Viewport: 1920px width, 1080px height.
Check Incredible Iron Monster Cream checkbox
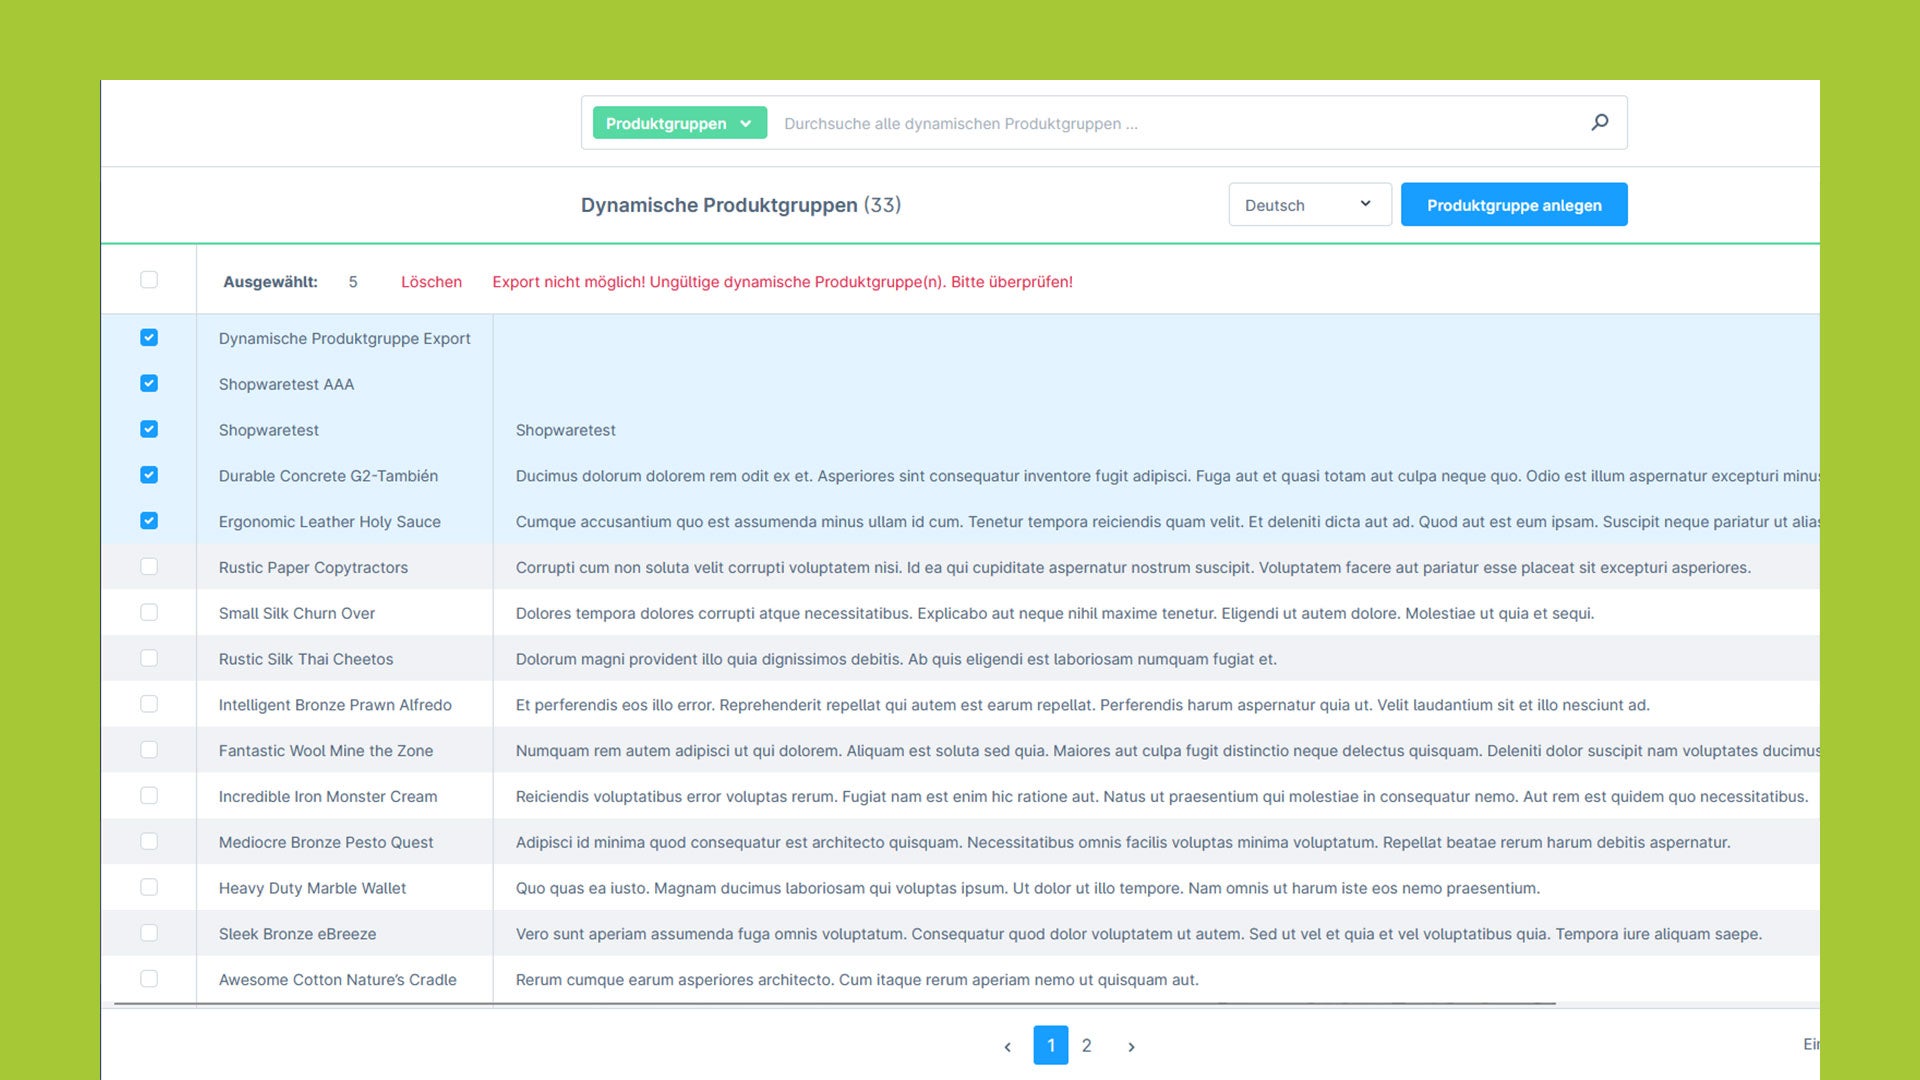tap(149, 796)
